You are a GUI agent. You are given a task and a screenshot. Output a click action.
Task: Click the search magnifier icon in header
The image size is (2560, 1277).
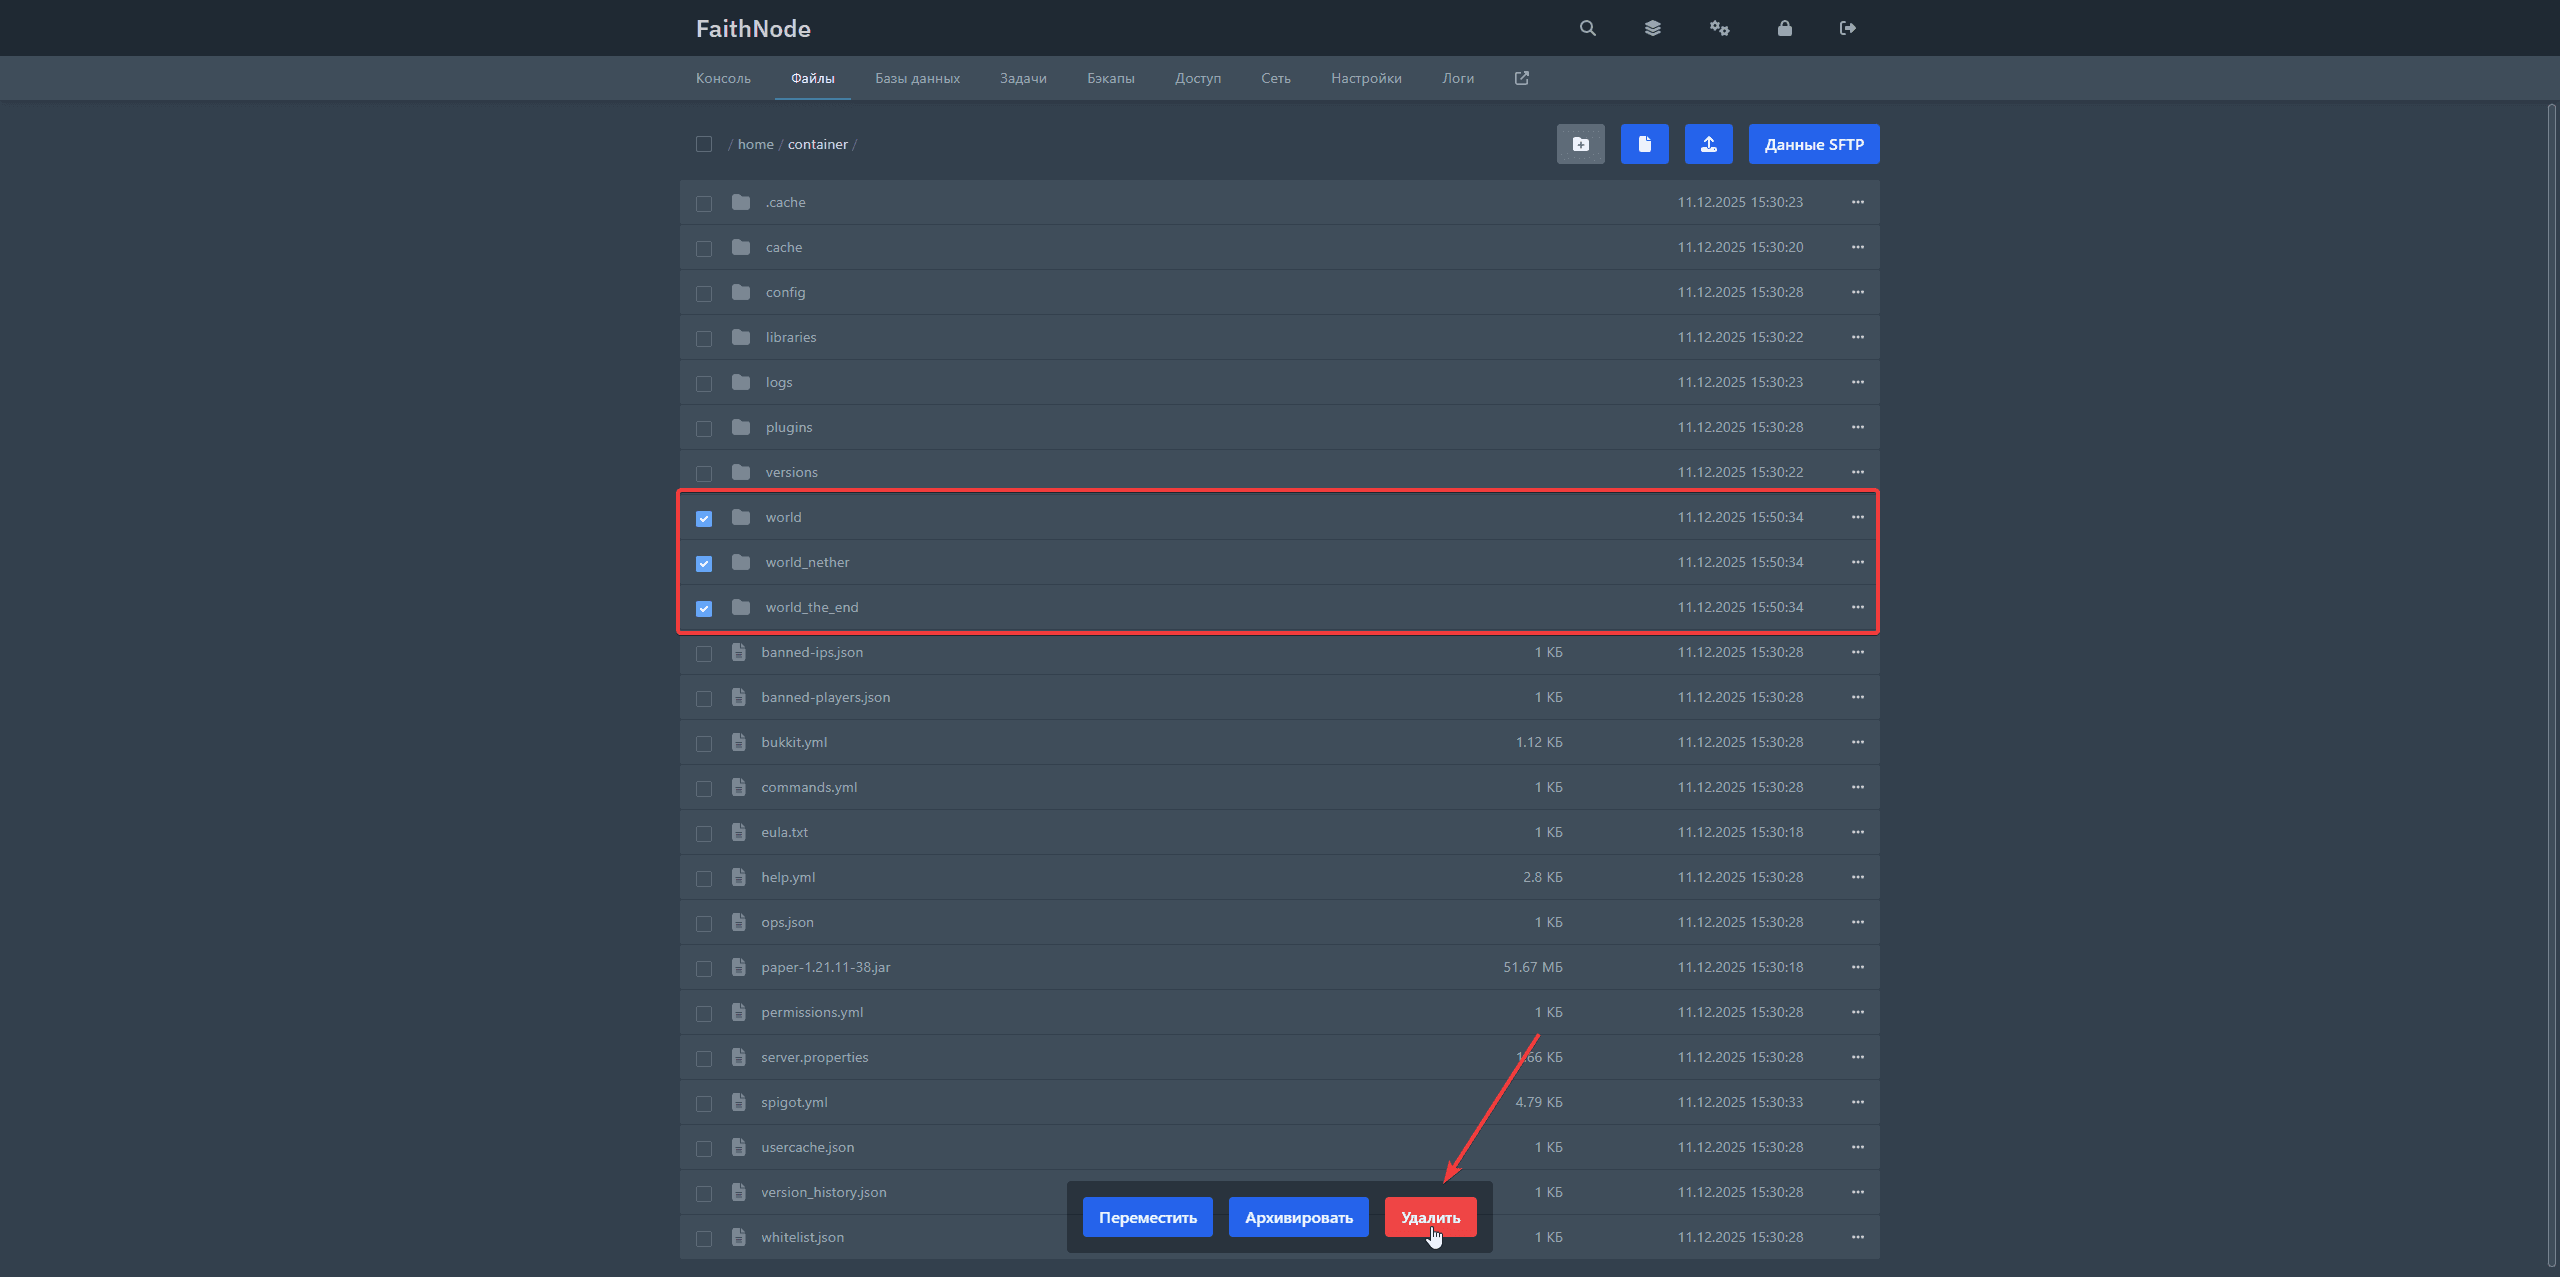(x=1587, y=28)
